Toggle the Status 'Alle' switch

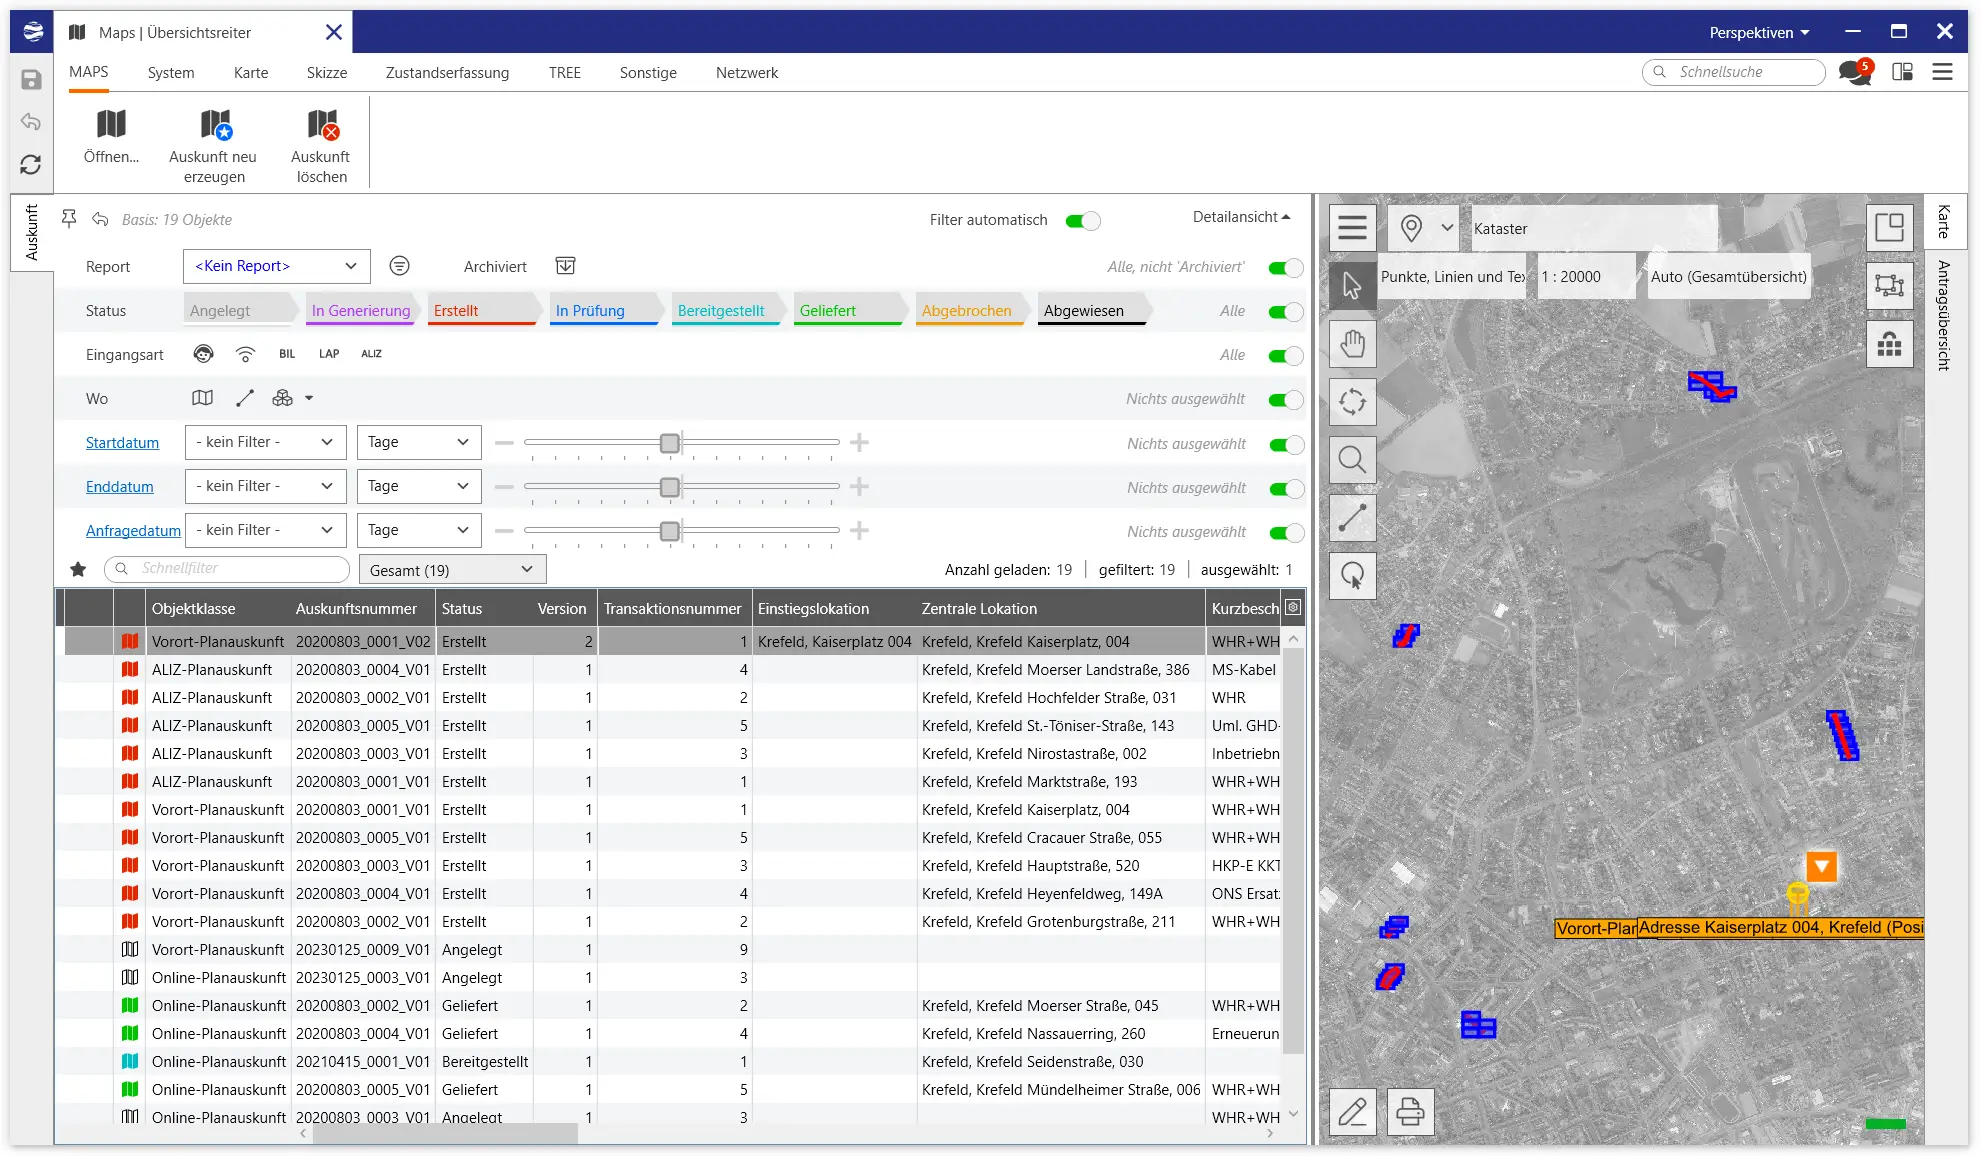(x=1285, y=311)
